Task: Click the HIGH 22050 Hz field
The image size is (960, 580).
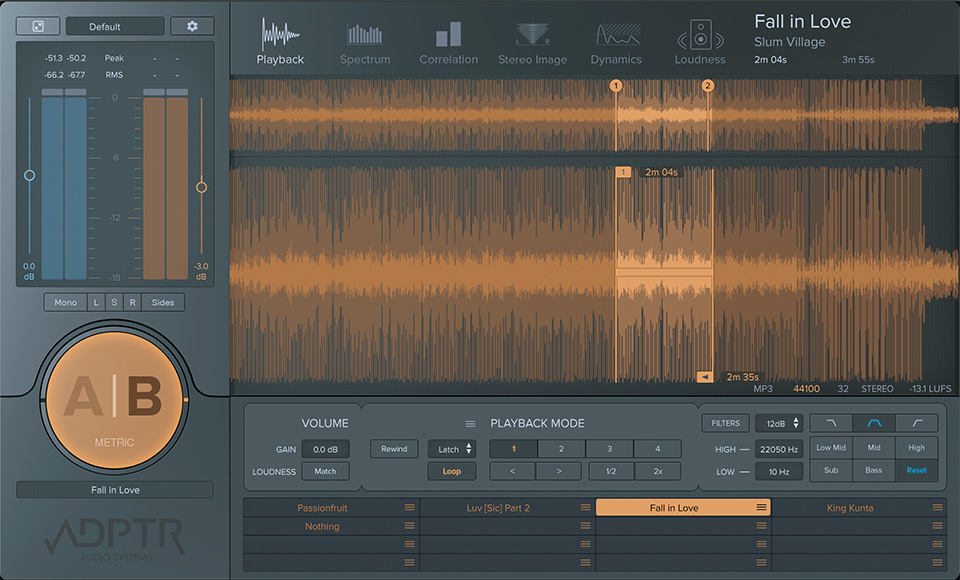Action: click(779, 449)
